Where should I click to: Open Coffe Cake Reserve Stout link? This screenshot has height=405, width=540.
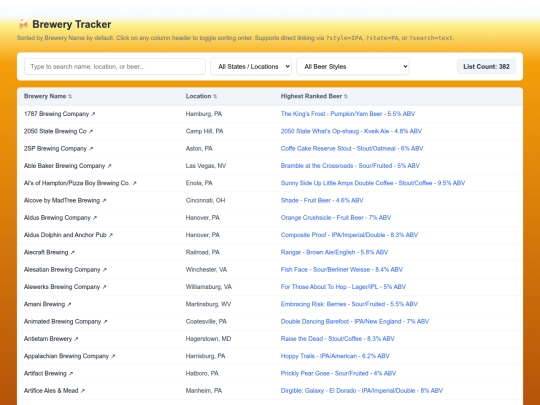352,148
